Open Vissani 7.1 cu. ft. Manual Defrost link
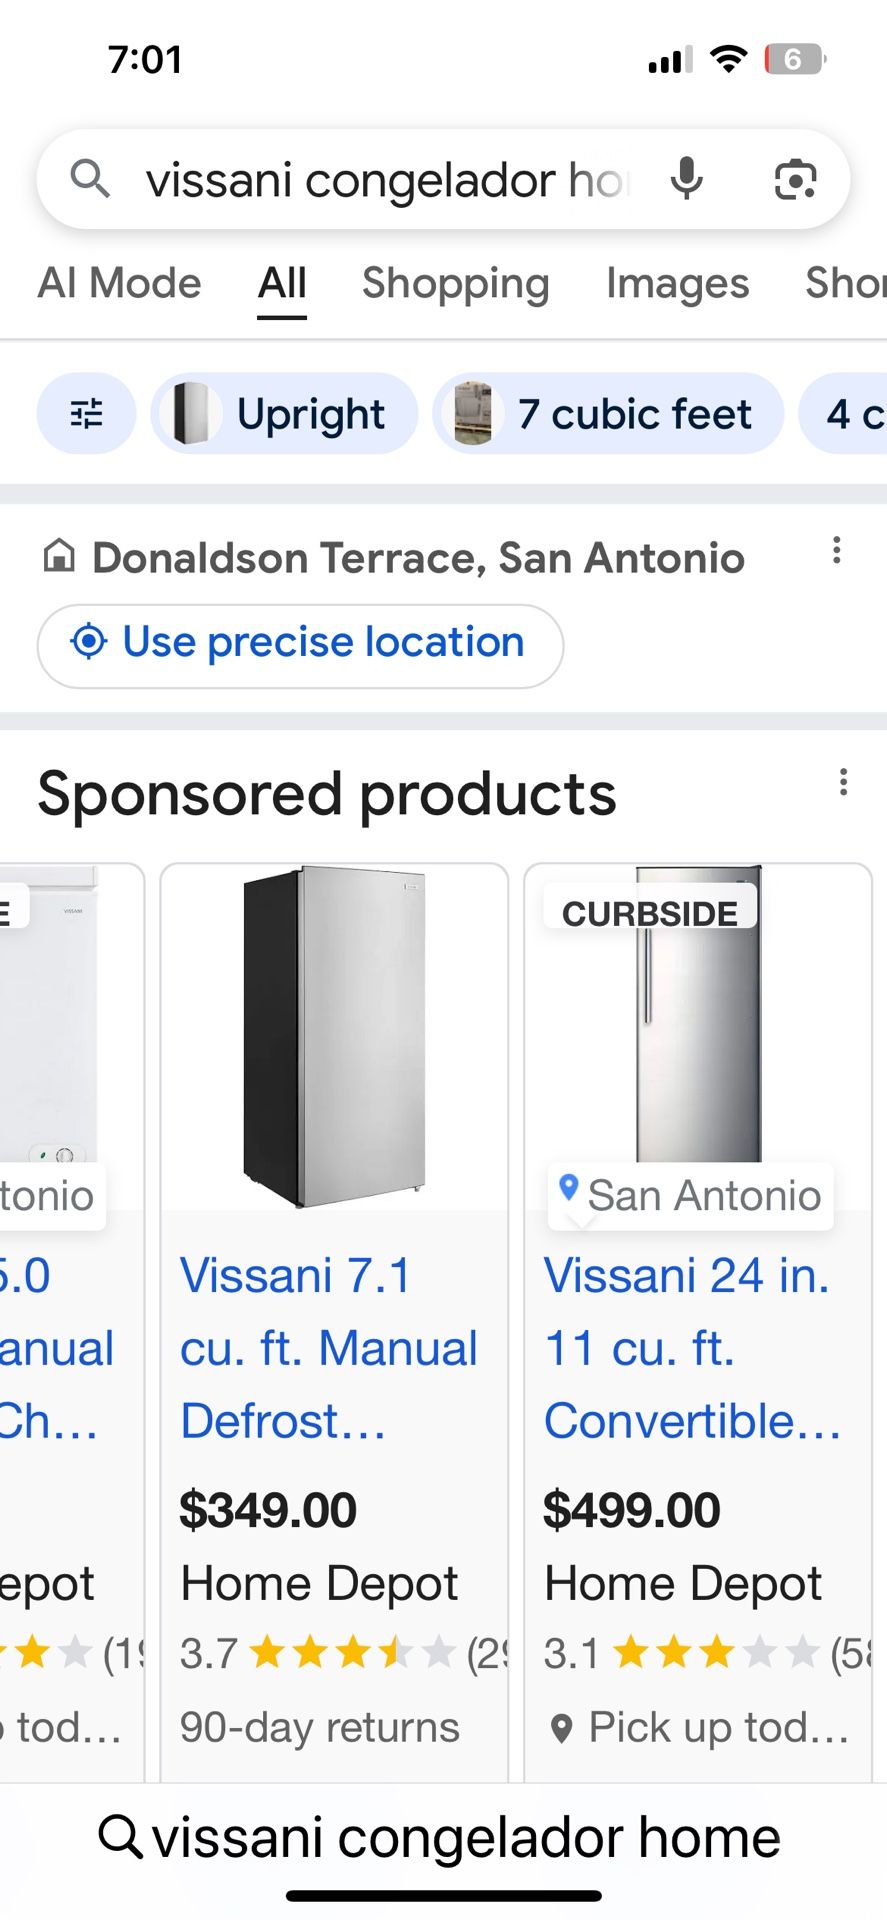The width and height of the screenshot is (887, 1920). (x=328, y=1347)
